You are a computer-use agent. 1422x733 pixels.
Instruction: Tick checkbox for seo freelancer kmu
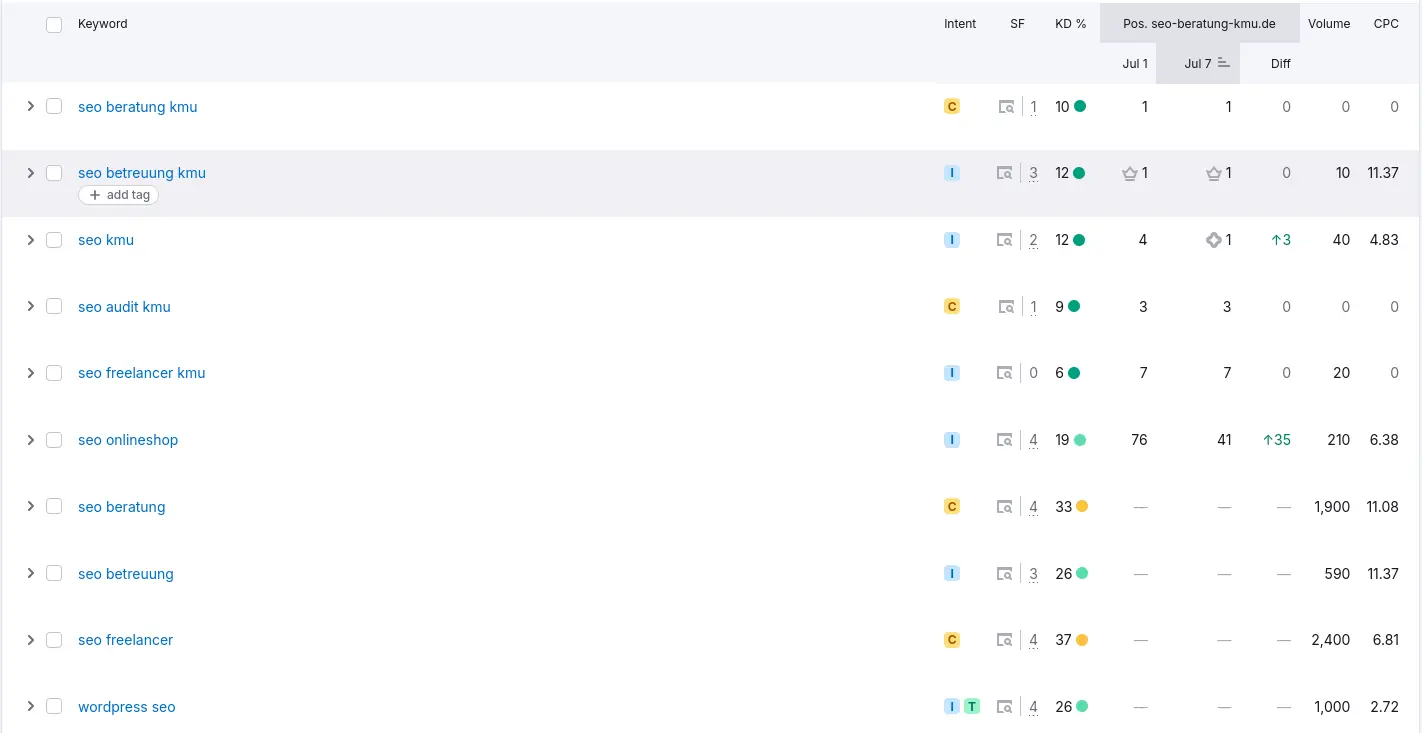pyautogui.click(x=54, y=373)
